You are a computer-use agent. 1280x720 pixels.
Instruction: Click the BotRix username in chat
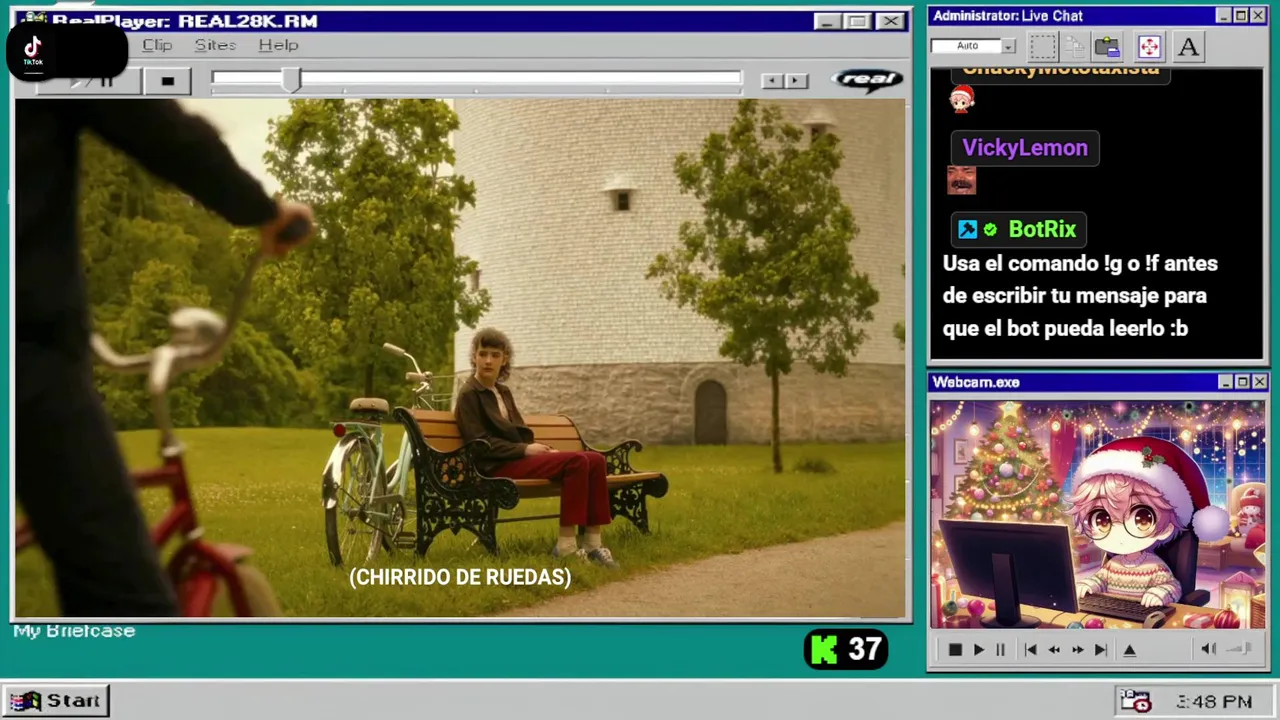coord(1042,230)
